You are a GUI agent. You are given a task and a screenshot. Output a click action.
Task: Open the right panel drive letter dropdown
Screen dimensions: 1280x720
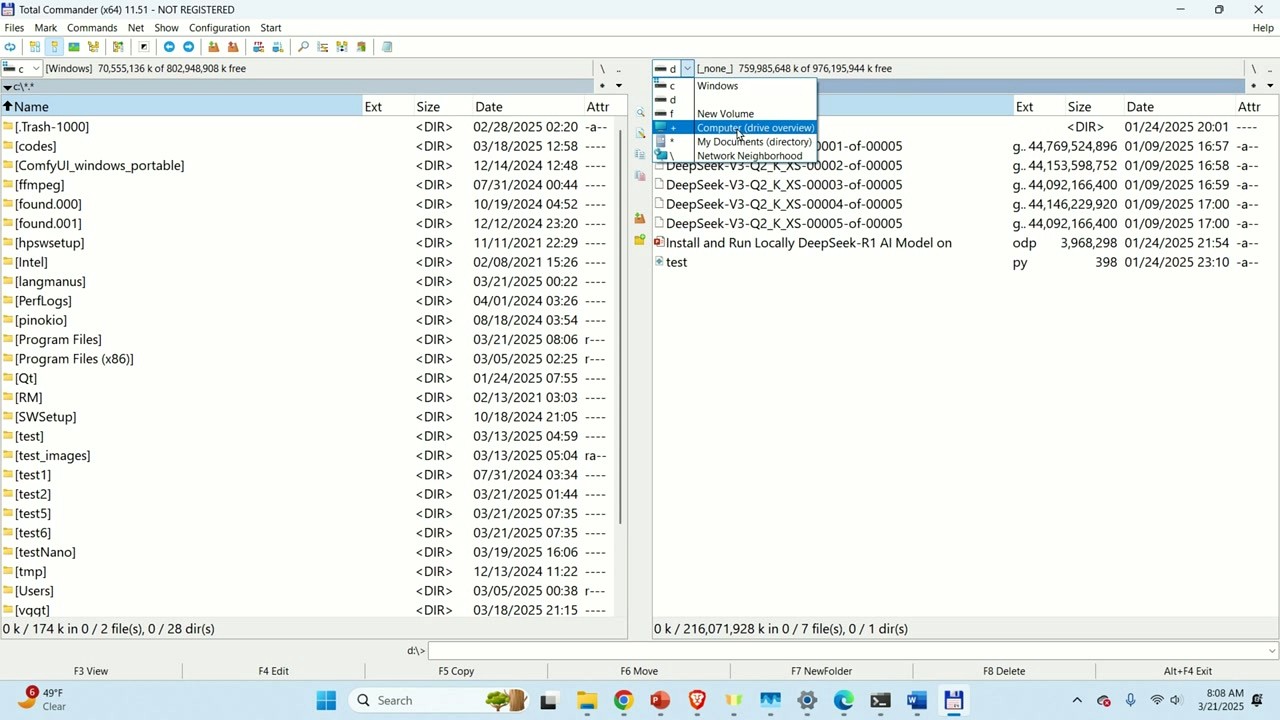click(x=687, y=68)
